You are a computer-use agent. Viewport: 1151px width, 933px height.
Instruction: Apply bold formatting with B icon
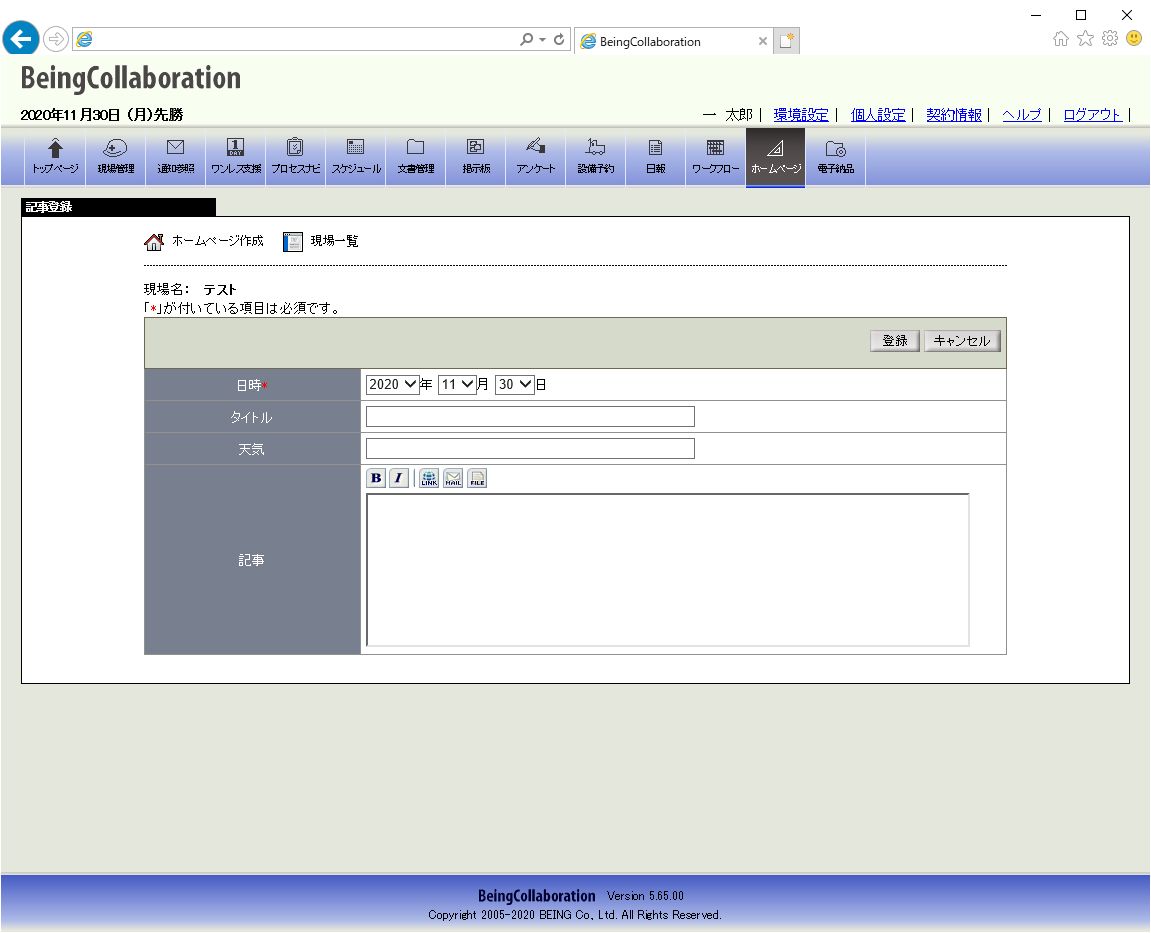pos(376,478)
